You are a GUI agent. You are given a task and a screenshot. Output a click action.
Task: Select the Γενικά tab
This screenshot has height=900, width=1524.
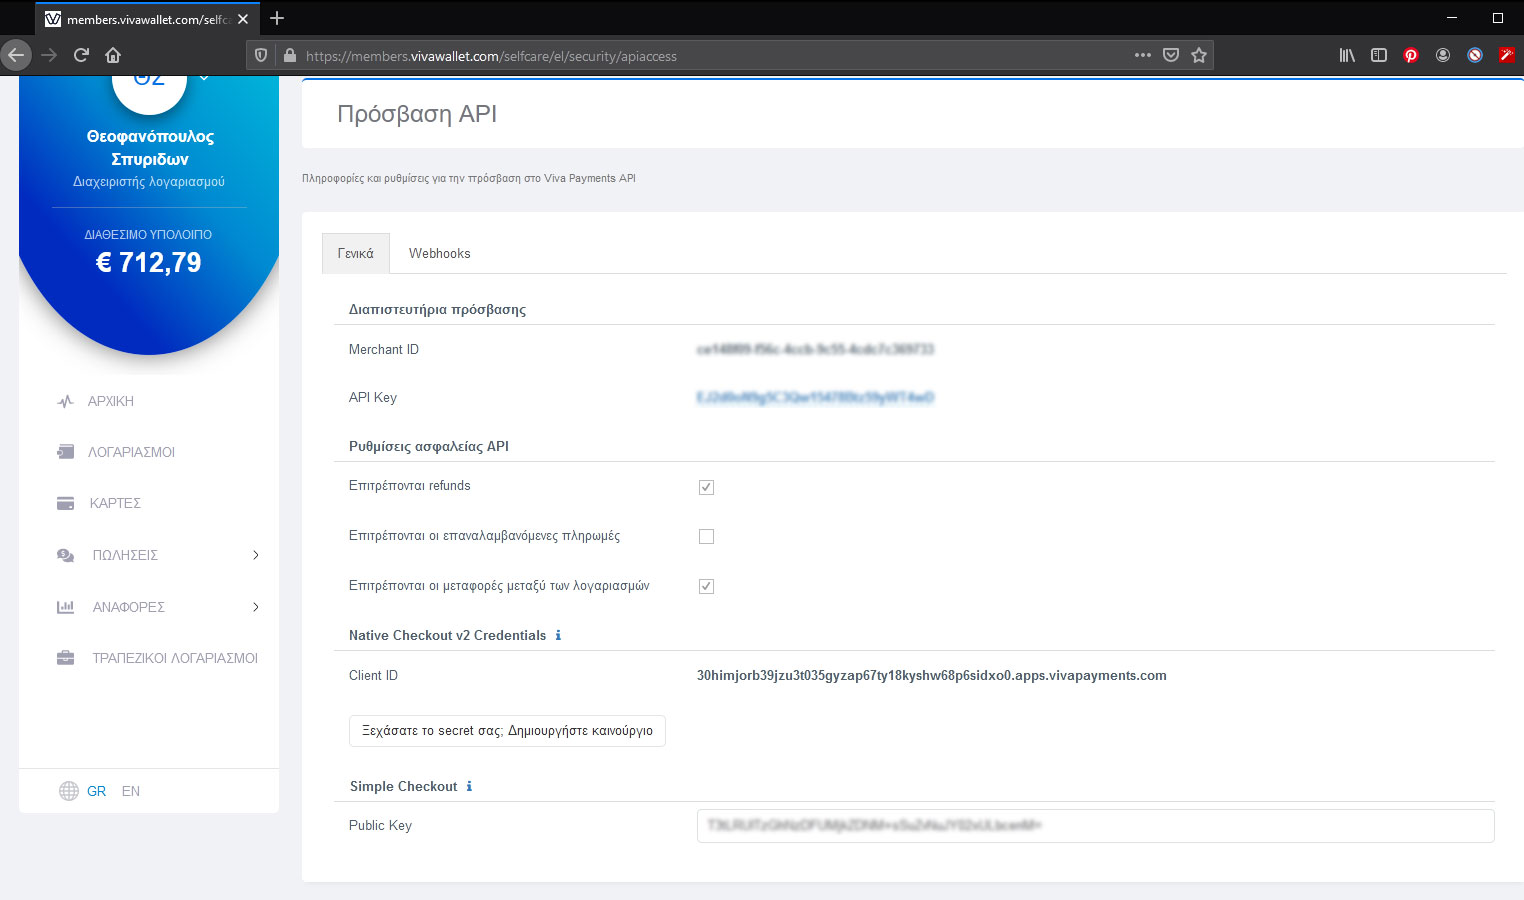[356, 253]
